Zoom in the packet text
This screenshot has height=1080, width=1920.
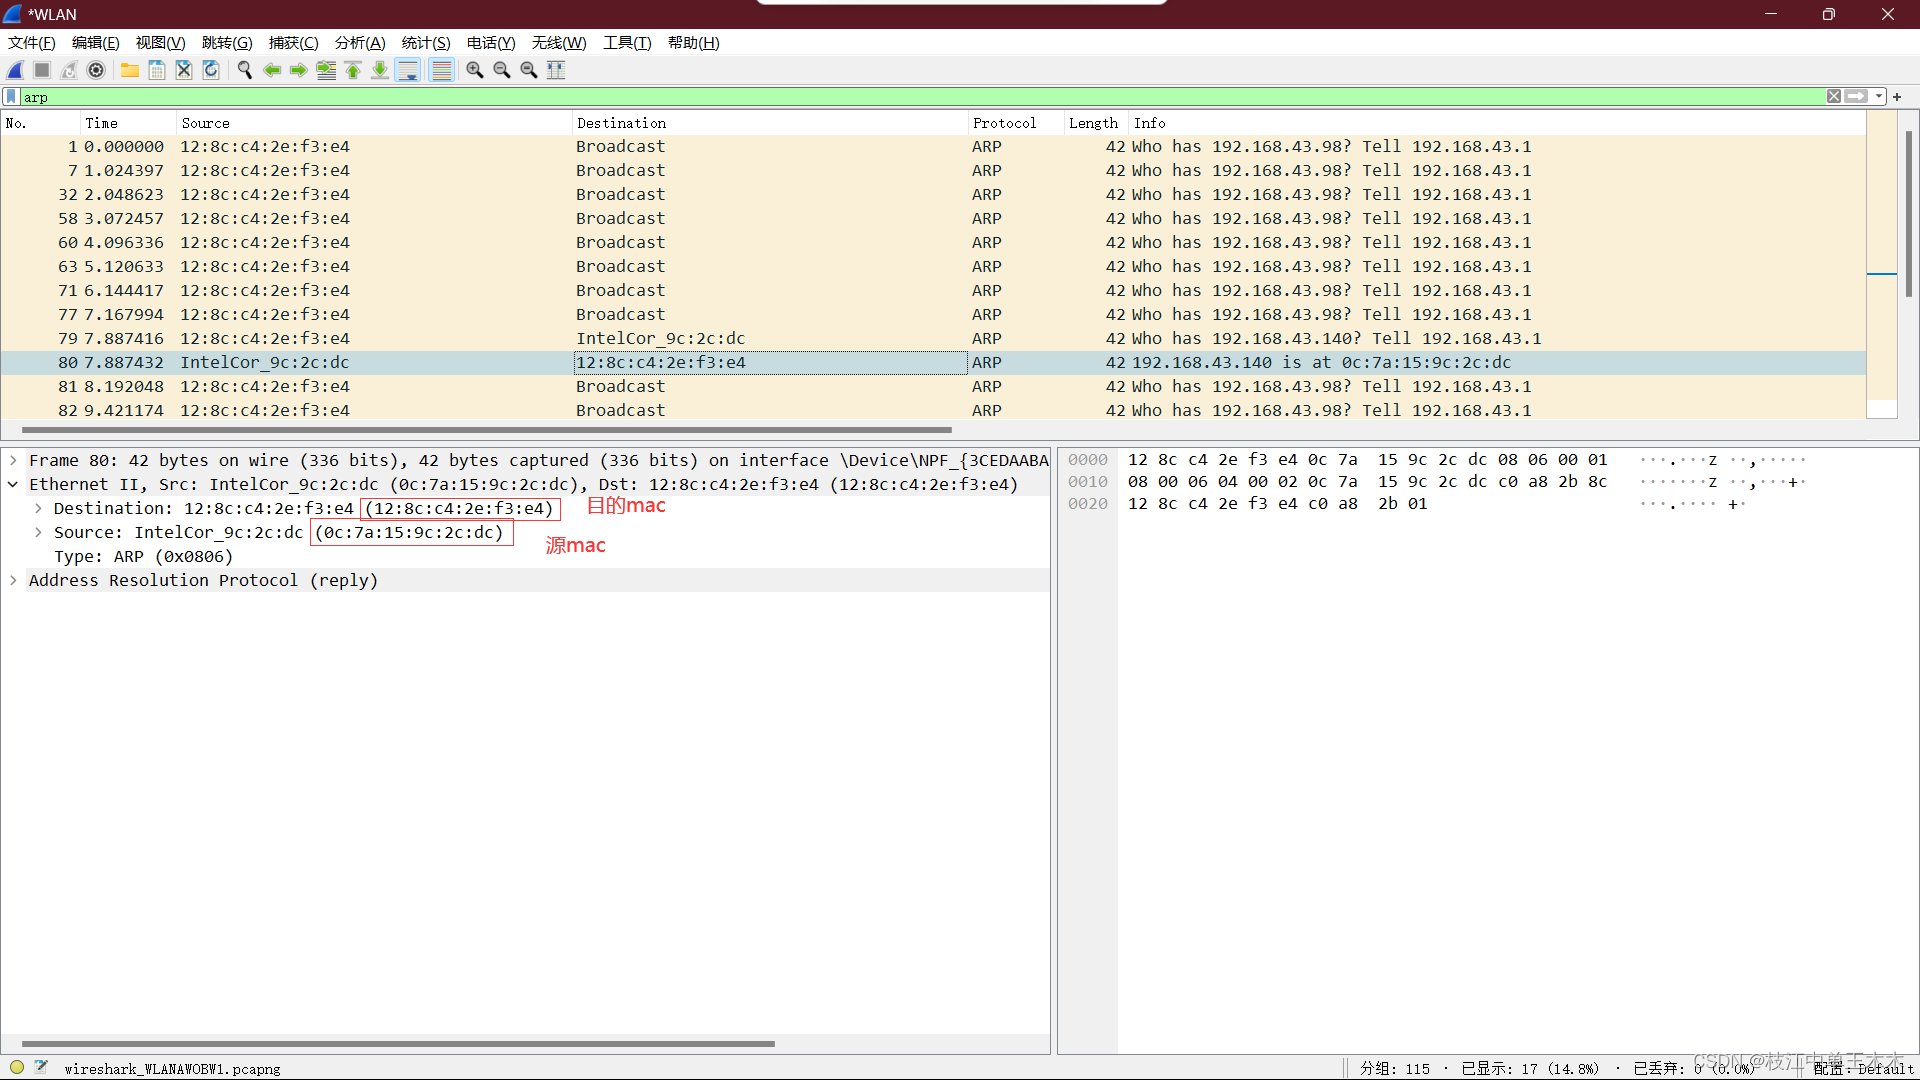pyautogui.click(x=475, y=70)
